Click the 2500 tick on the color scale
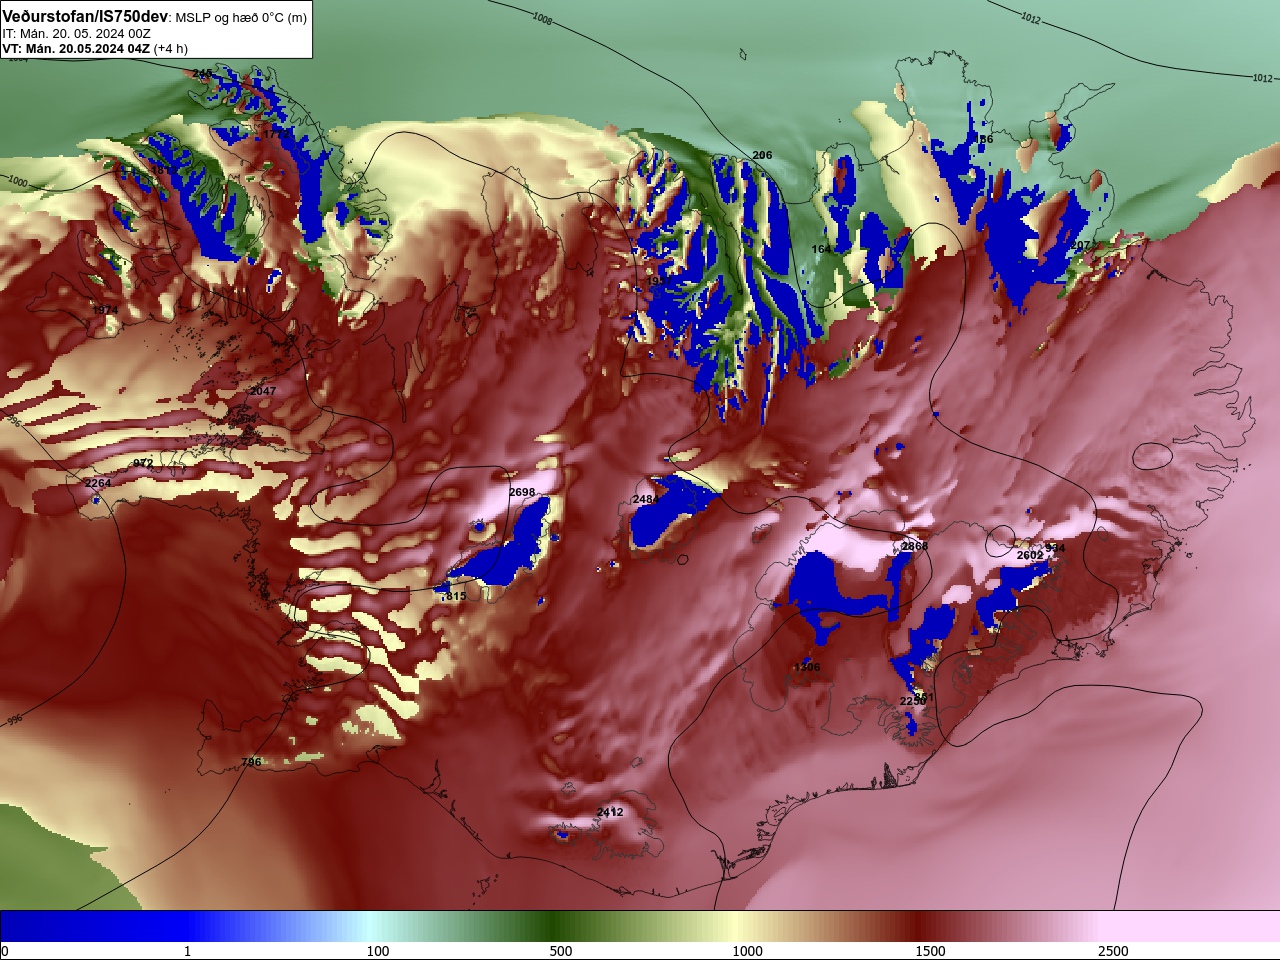 [x=1113, y=951]
